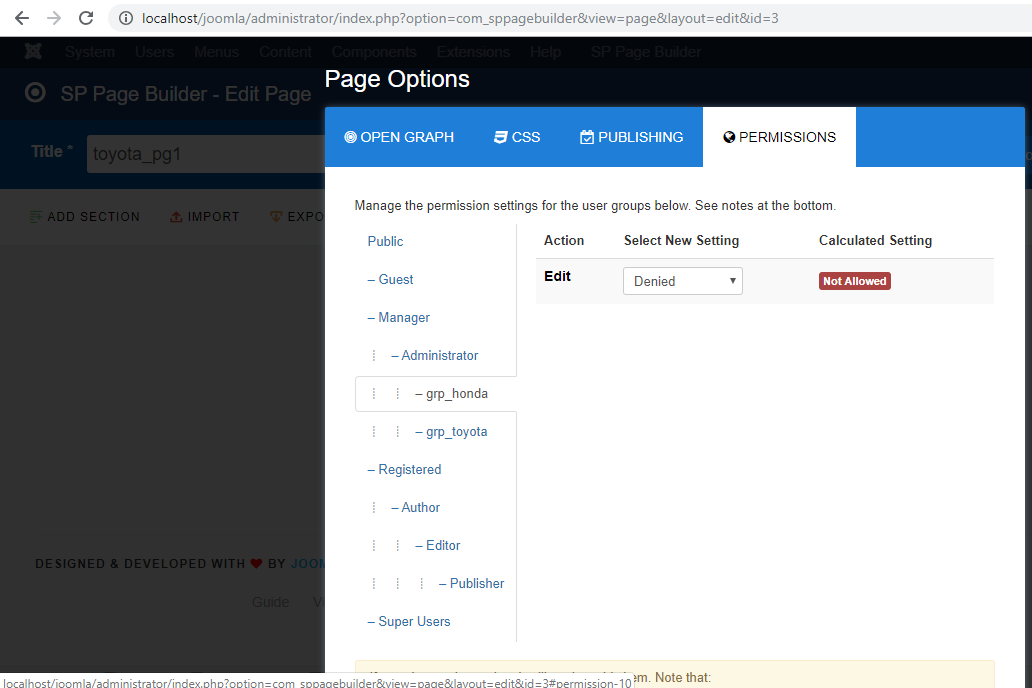The width and height of the screenshot is (1032, 688).
Task: Select the Public user group
Action: click(385, 241)
